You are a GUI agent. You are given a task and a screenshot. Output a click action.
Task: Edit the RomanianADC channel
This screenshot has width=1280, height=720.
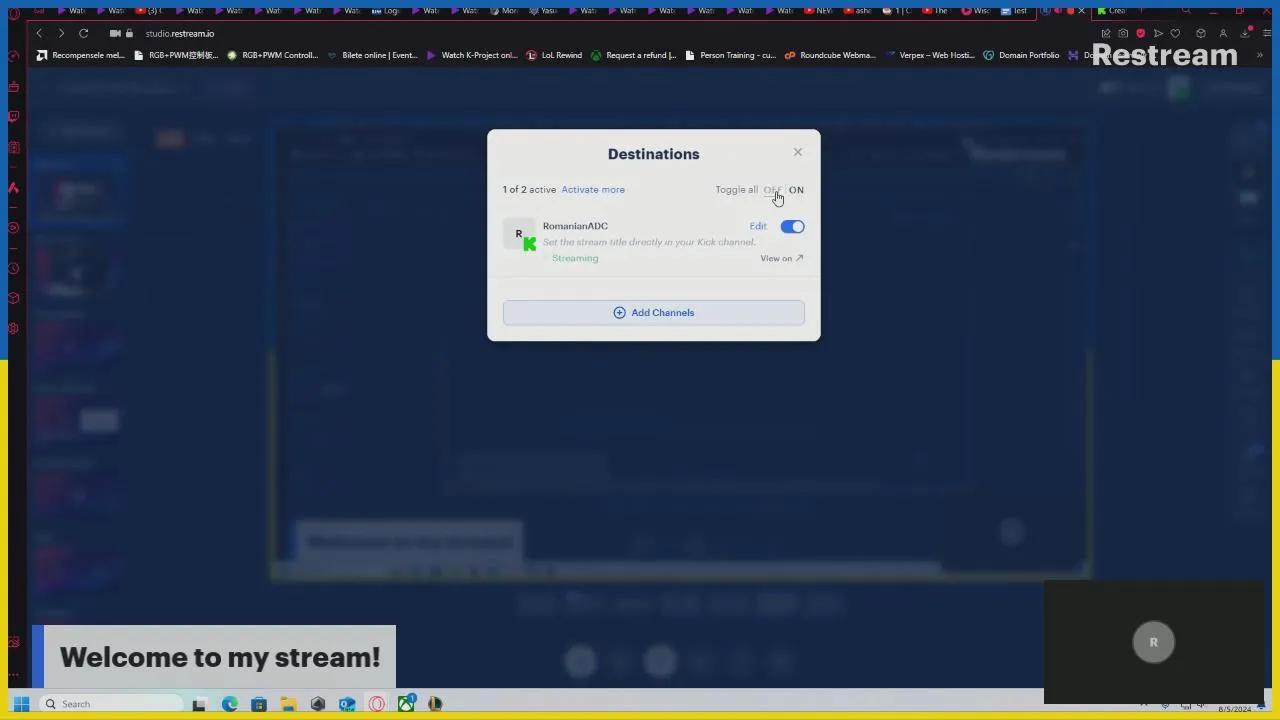pyautogui.click(x=758, y=227)
